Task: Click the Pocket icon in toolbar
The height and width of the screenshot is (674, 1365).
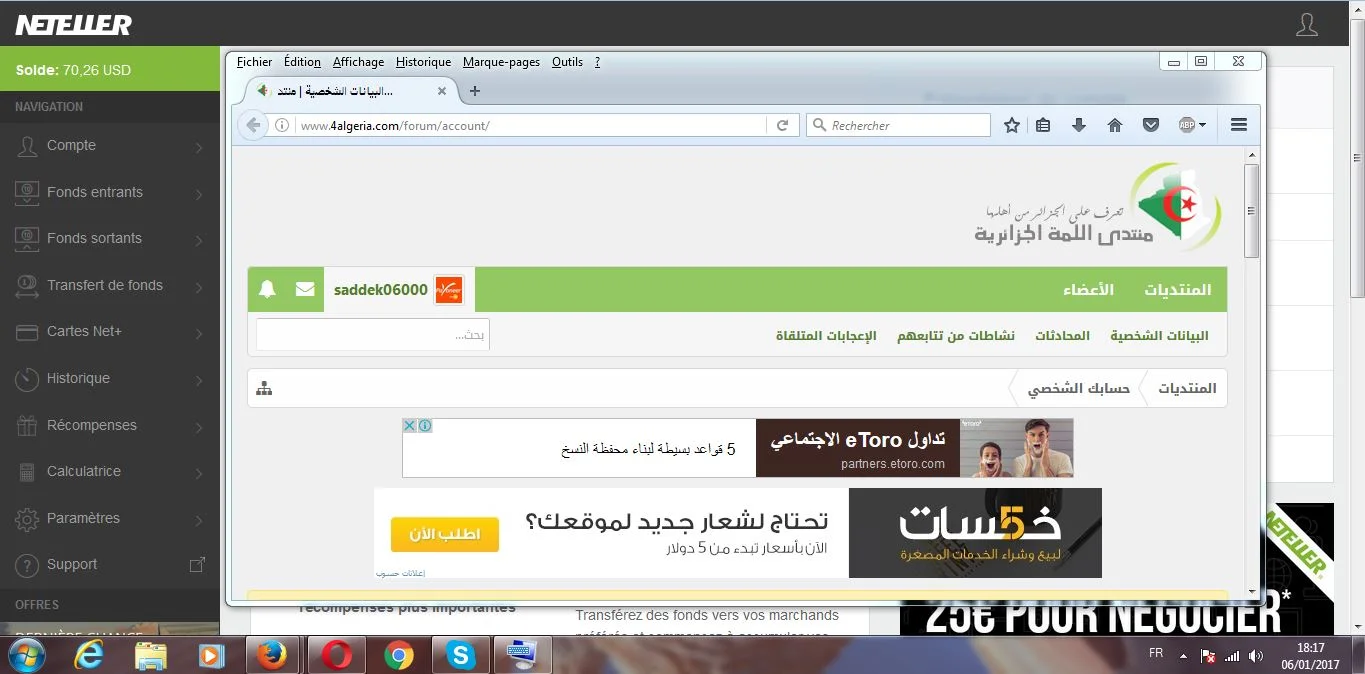Action: click(1151, 125)
